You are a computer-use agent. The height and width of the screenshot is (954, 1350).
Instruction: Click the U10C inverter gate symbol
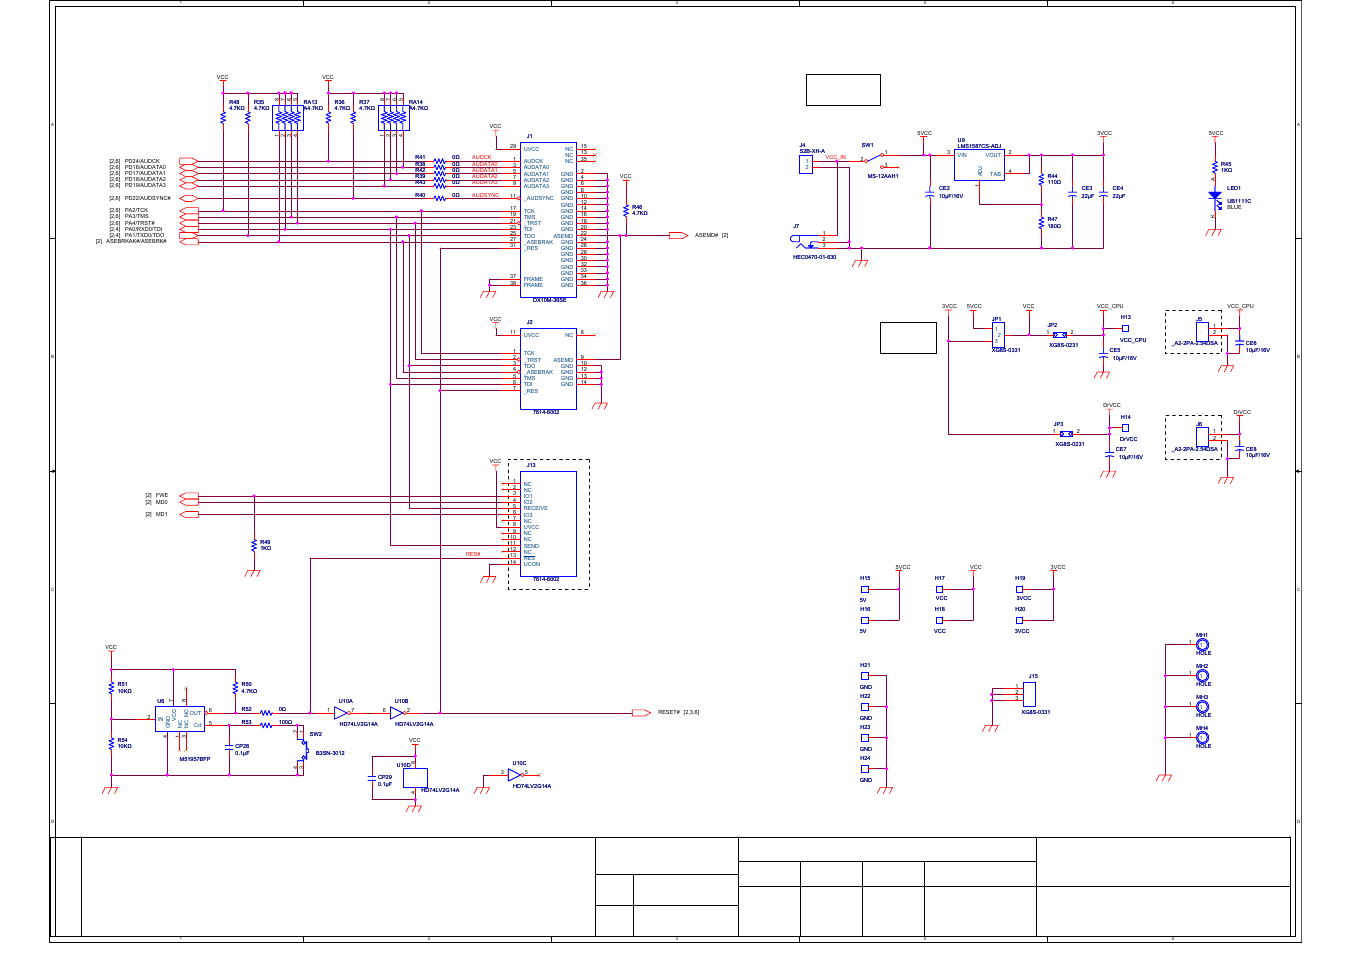[515, 775]
